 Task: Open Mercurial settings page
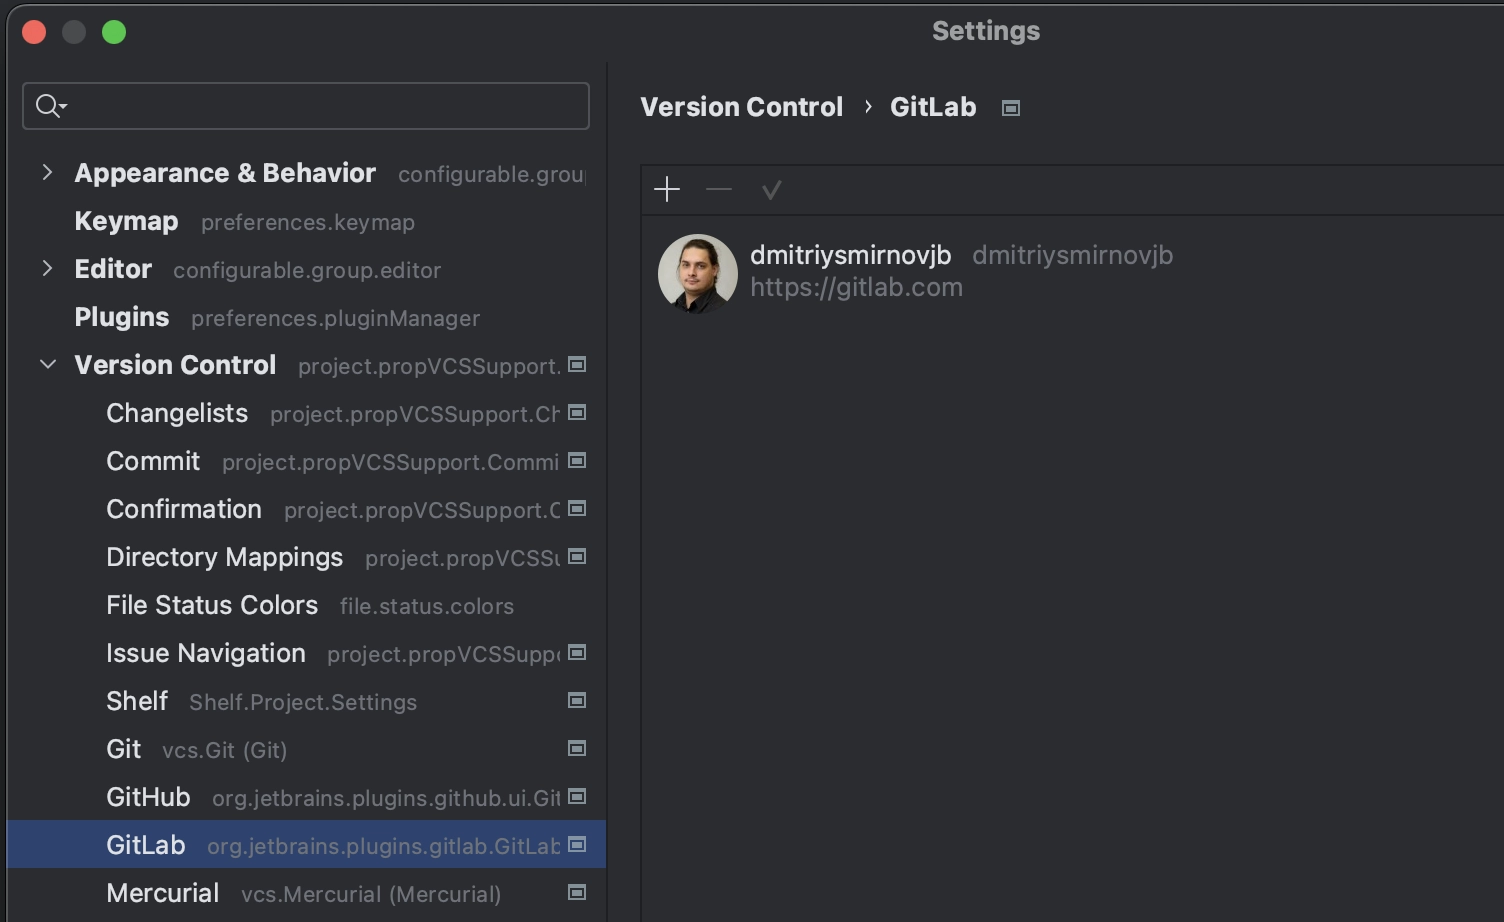[x=163, y=893]
